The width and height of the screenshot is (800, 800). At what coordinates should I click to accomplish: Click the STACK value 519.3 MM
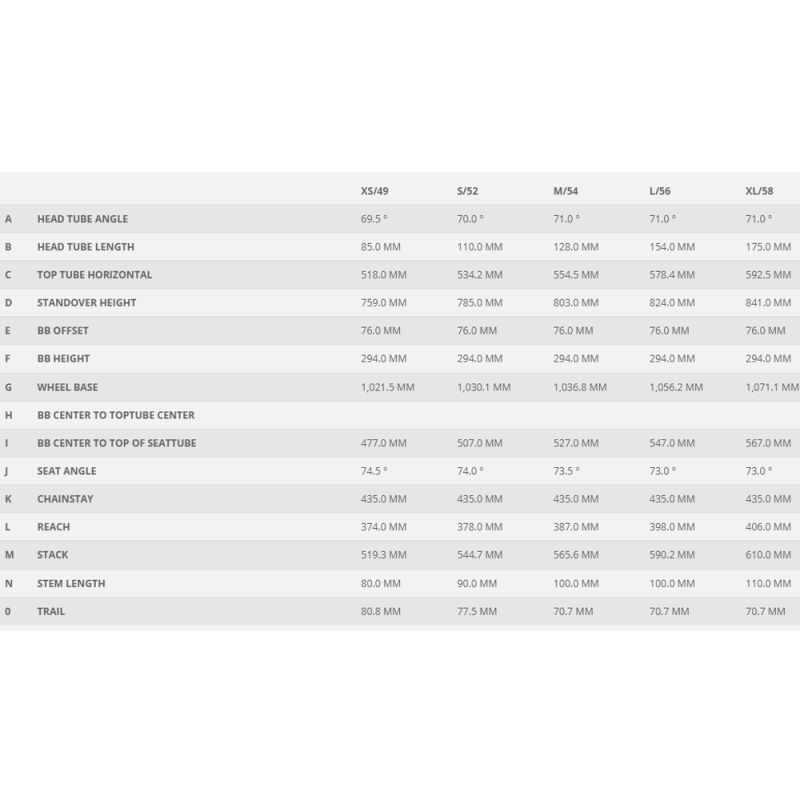click(383, 555)
